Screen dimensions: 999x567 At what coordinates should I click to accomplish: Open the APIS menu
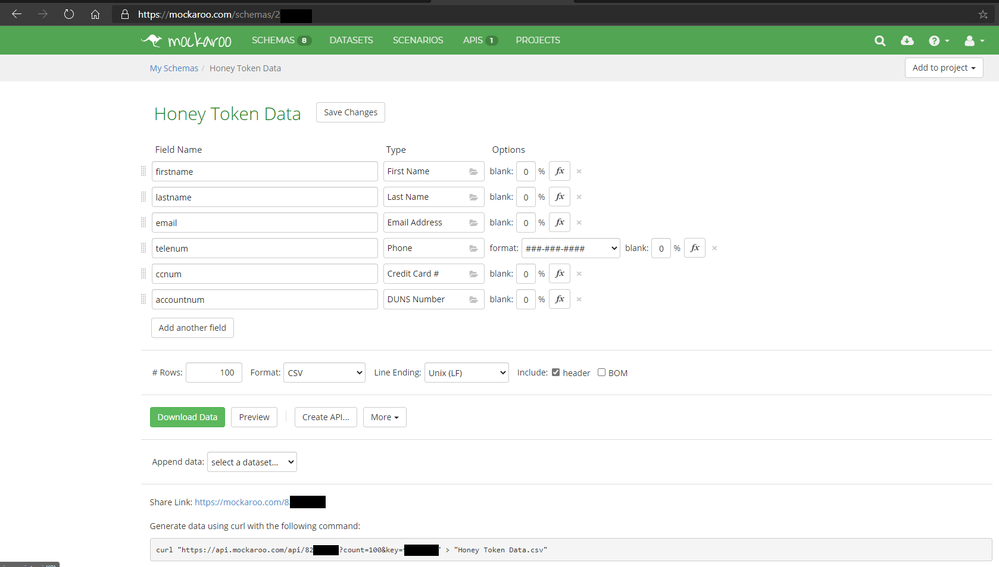[480, 40]
